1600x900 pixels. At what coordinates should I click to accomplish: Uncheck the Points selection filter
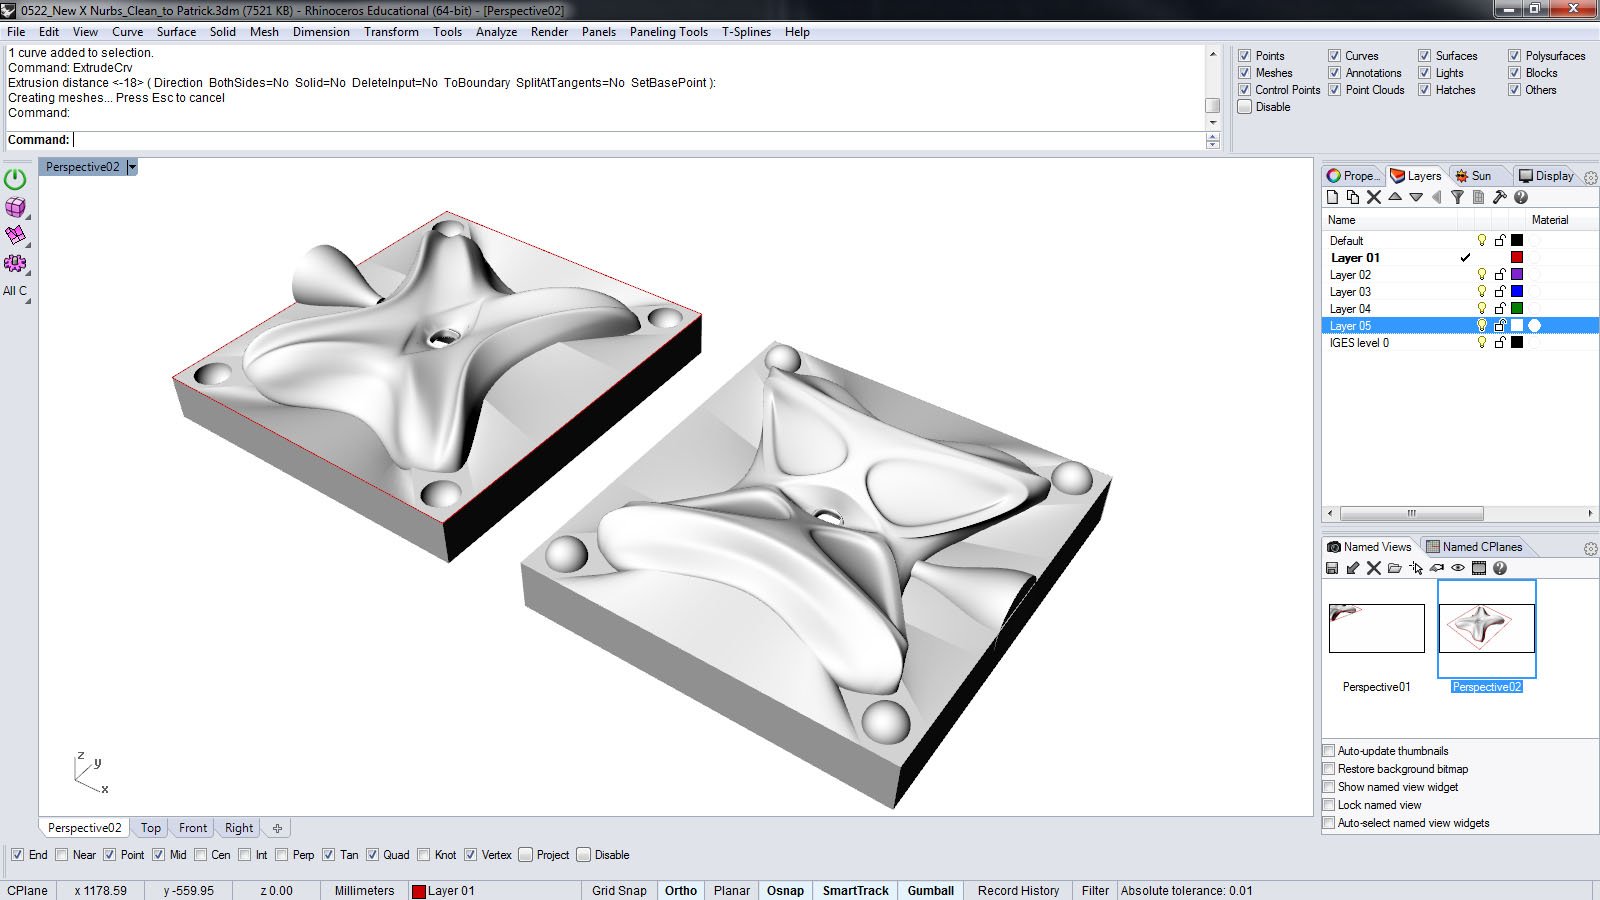[x=1245, y=56]
